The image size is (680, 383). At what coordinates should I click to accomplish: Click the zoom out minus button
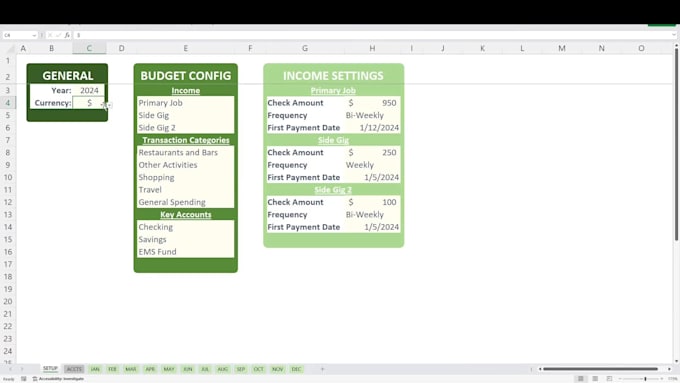pos(621,379)
